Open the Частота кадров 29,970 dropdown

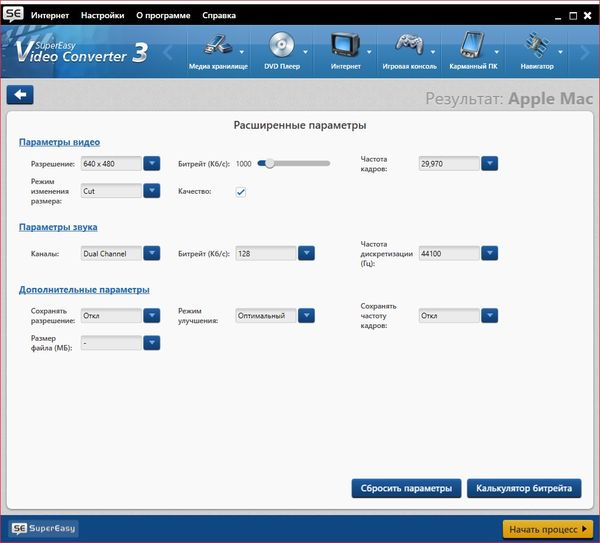[490, 163]
